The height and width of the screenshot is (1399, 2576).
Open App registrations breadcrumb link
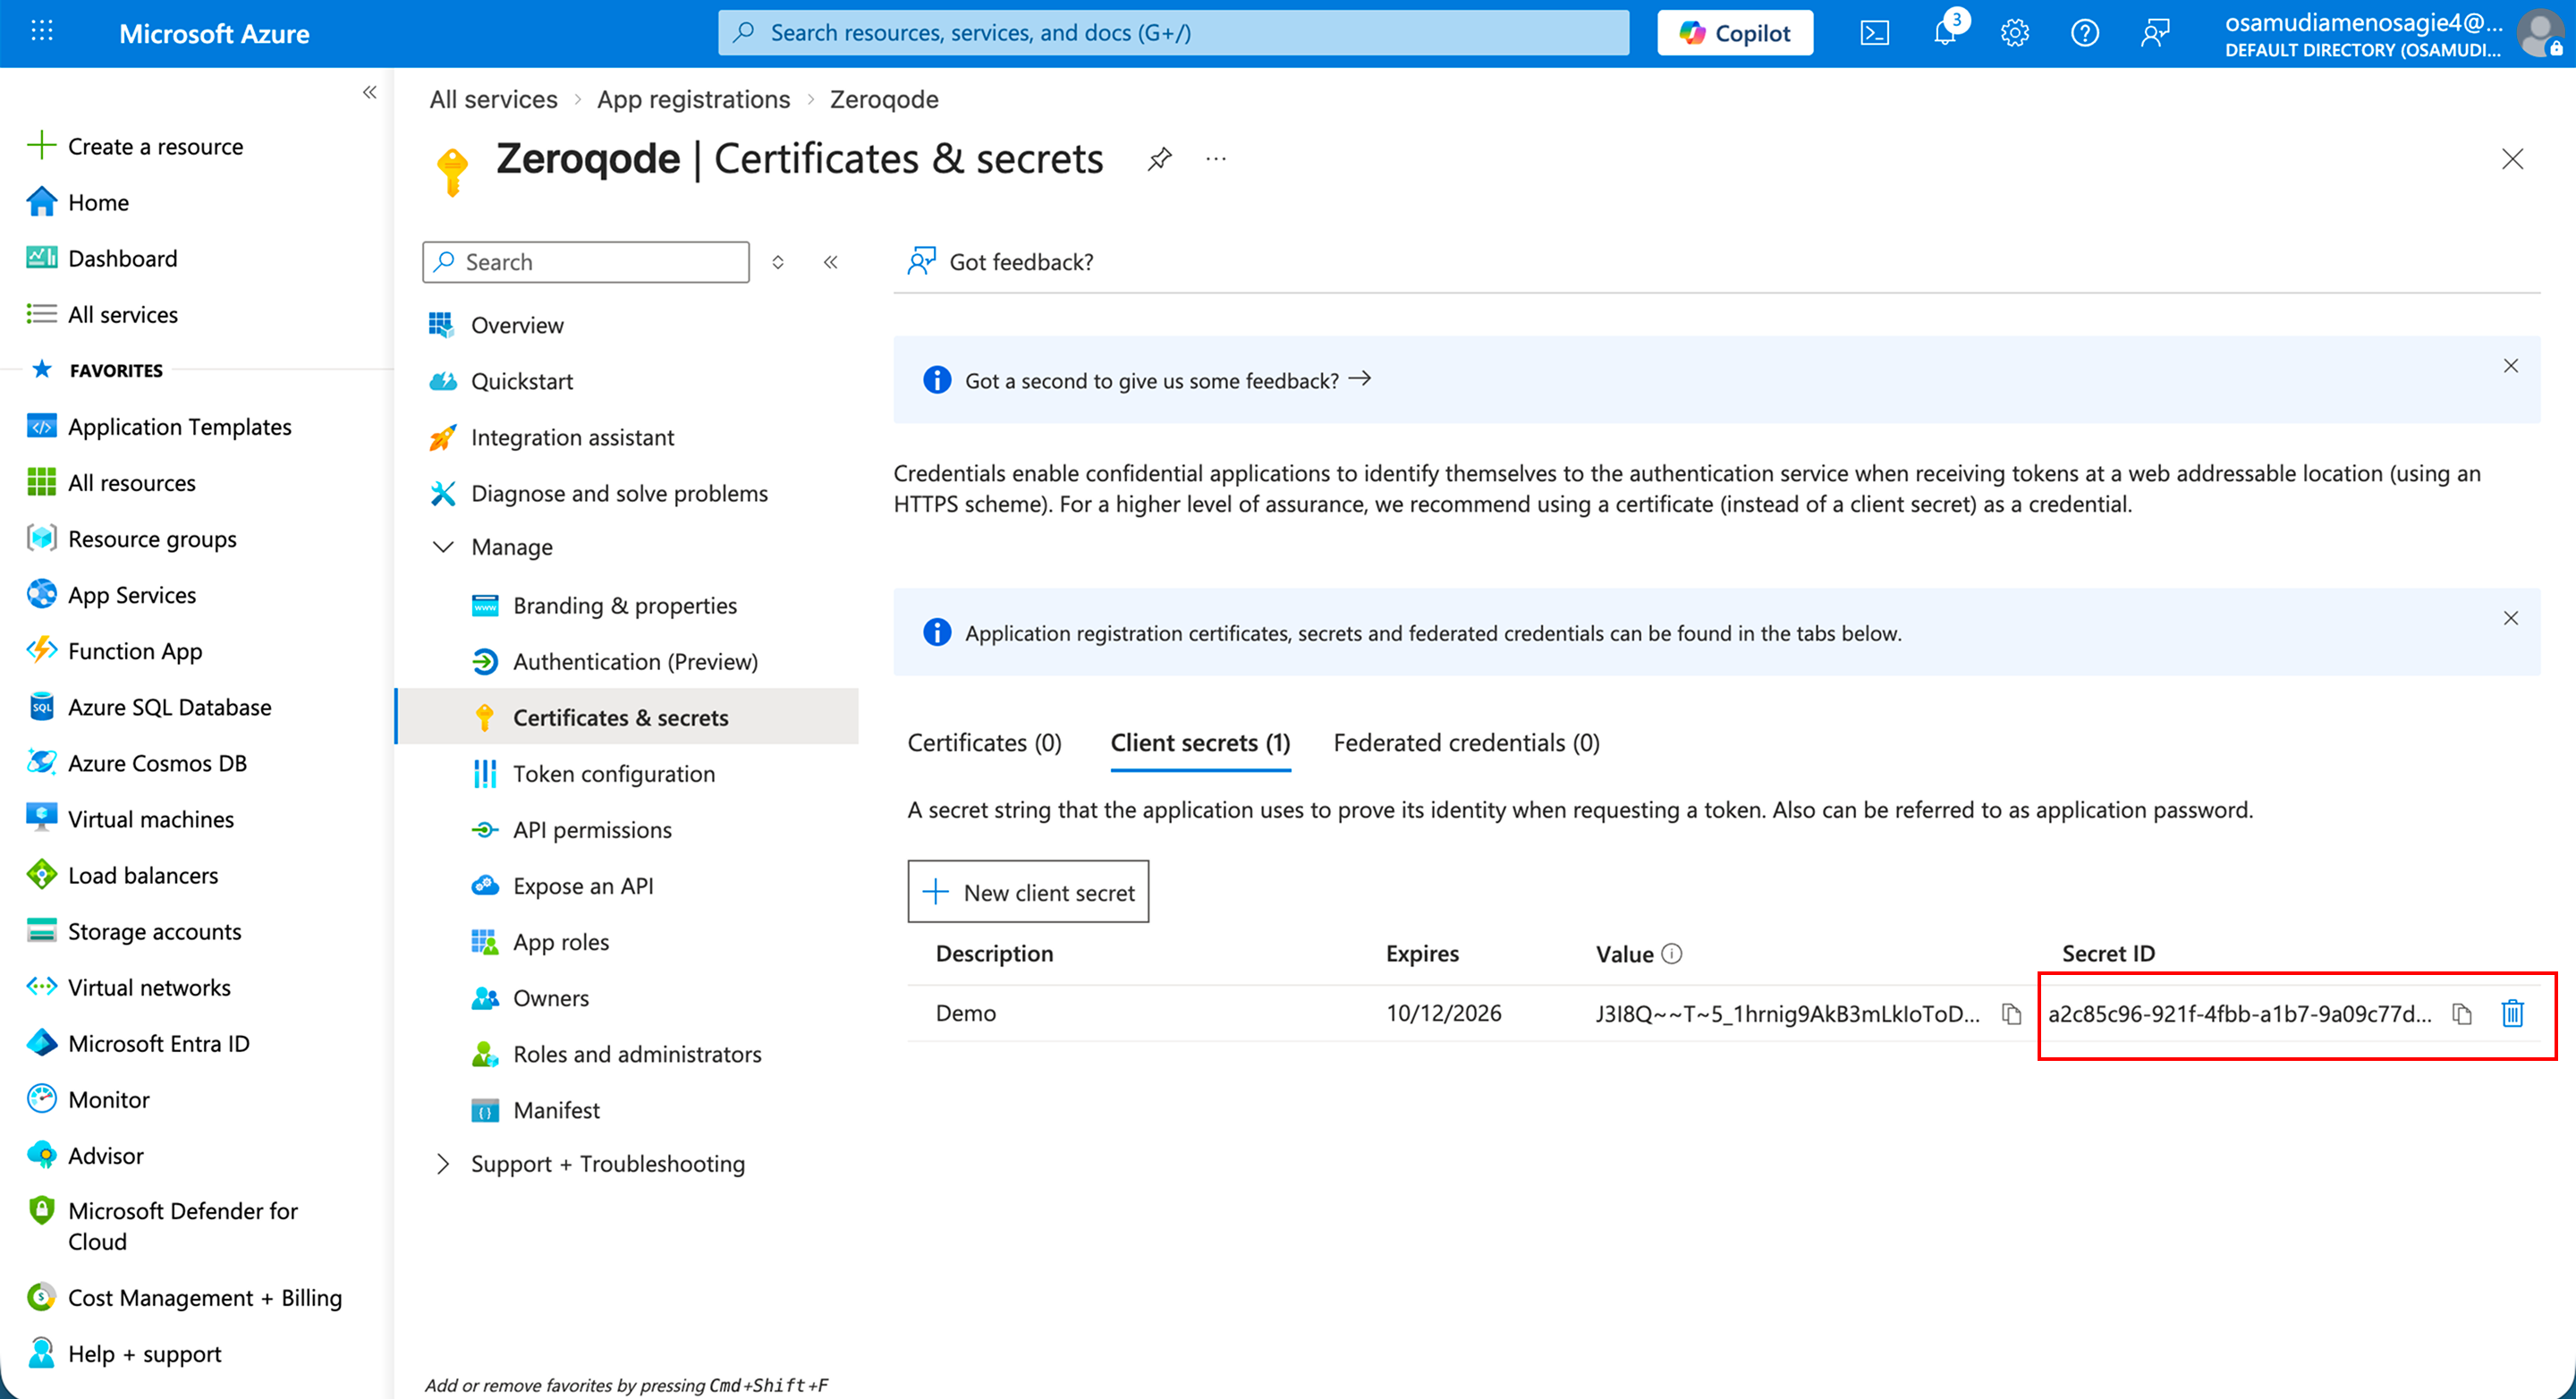(x=693, y=99)
